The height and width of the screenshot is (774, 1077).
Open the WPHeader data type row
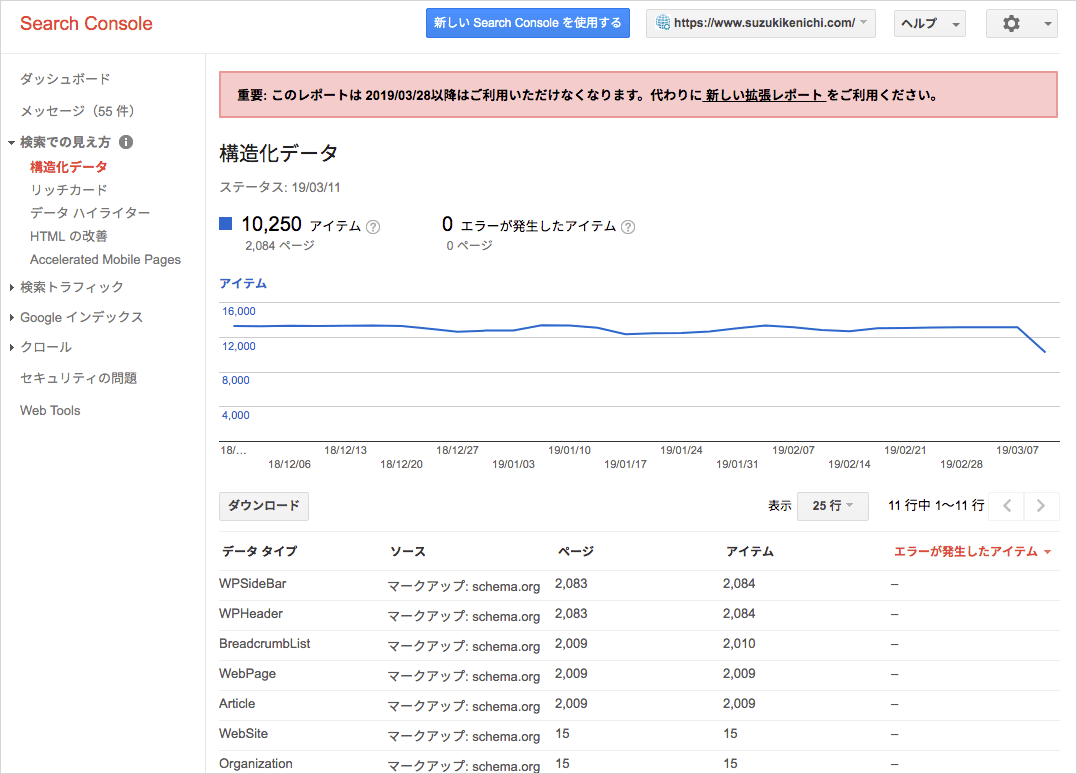point(251,614)
